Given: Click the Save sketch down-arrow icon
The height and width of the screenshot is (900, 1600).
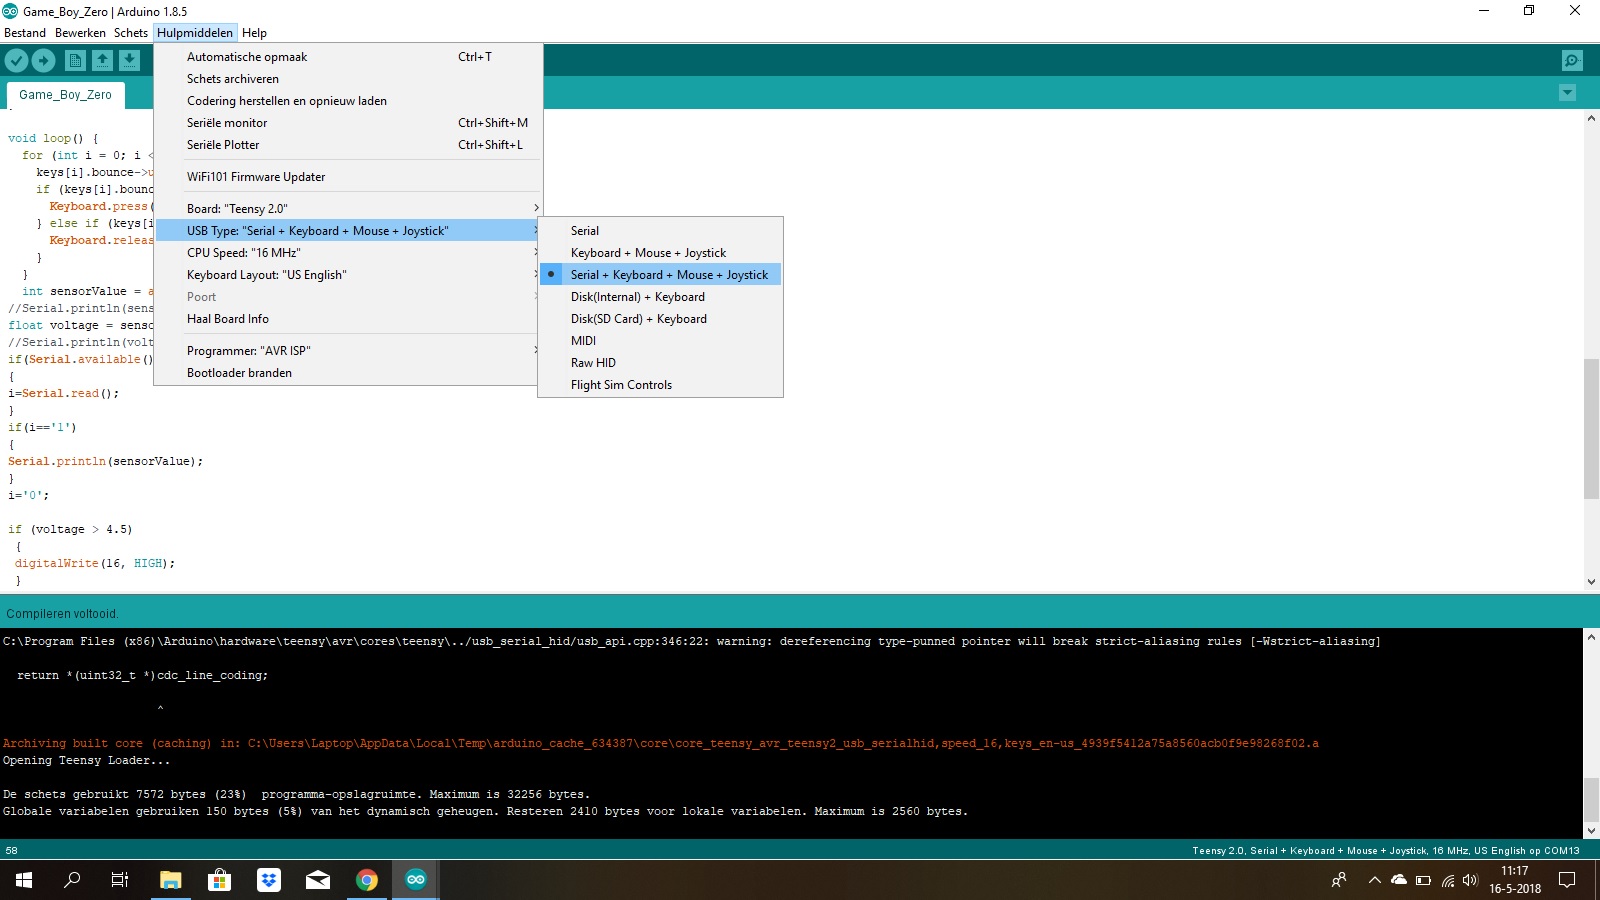Looking at the screenshot, I should (130, 61).
